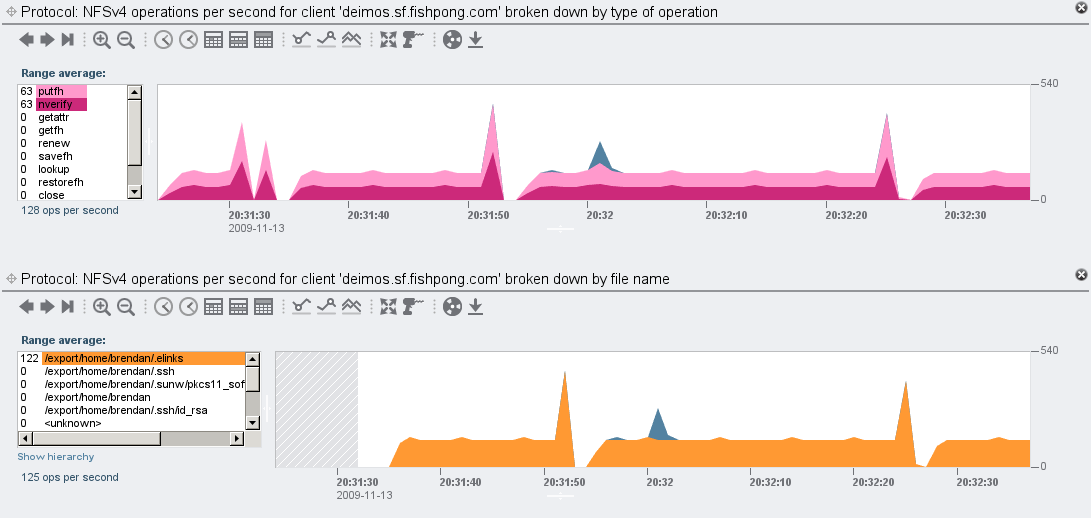Zoom in on the operation type graph

102,40
